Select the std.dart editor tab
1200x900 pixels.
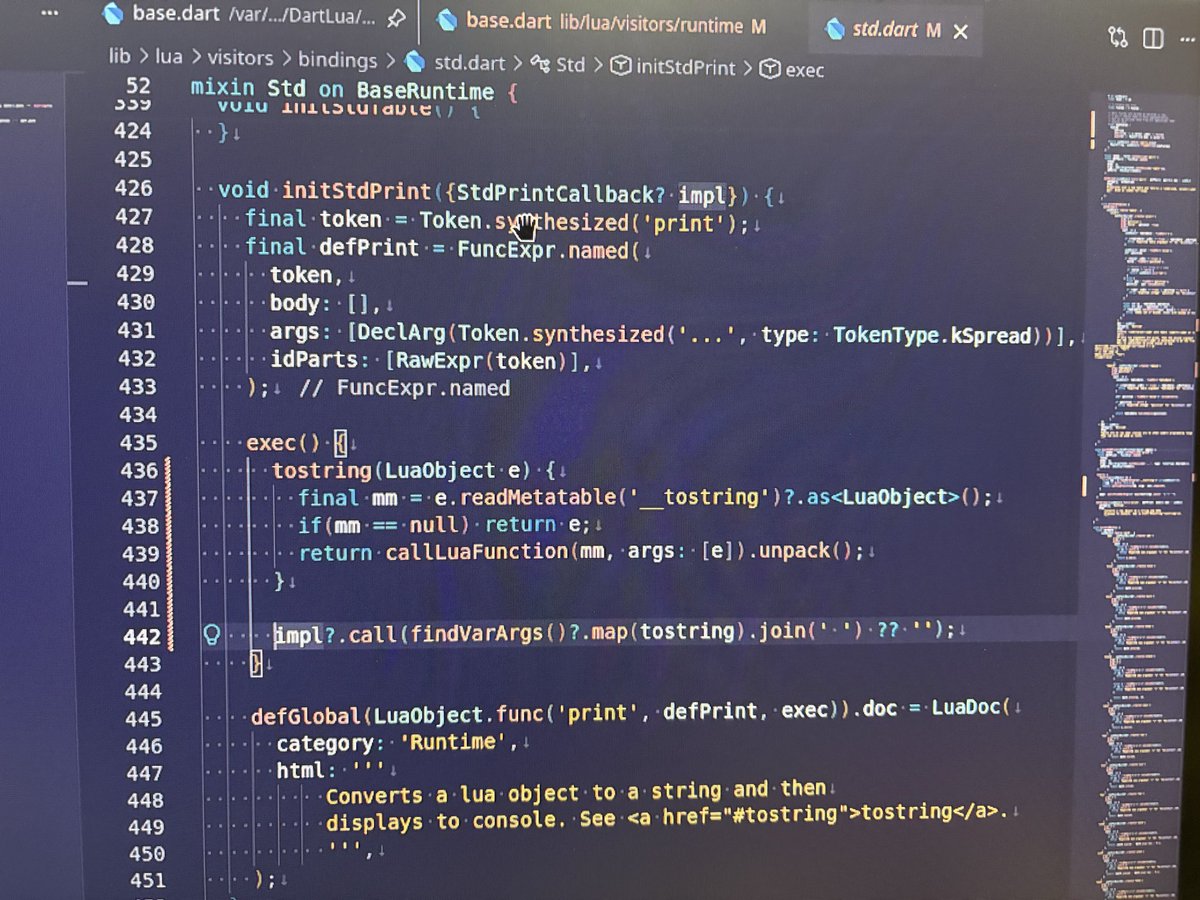pos(895,31)
